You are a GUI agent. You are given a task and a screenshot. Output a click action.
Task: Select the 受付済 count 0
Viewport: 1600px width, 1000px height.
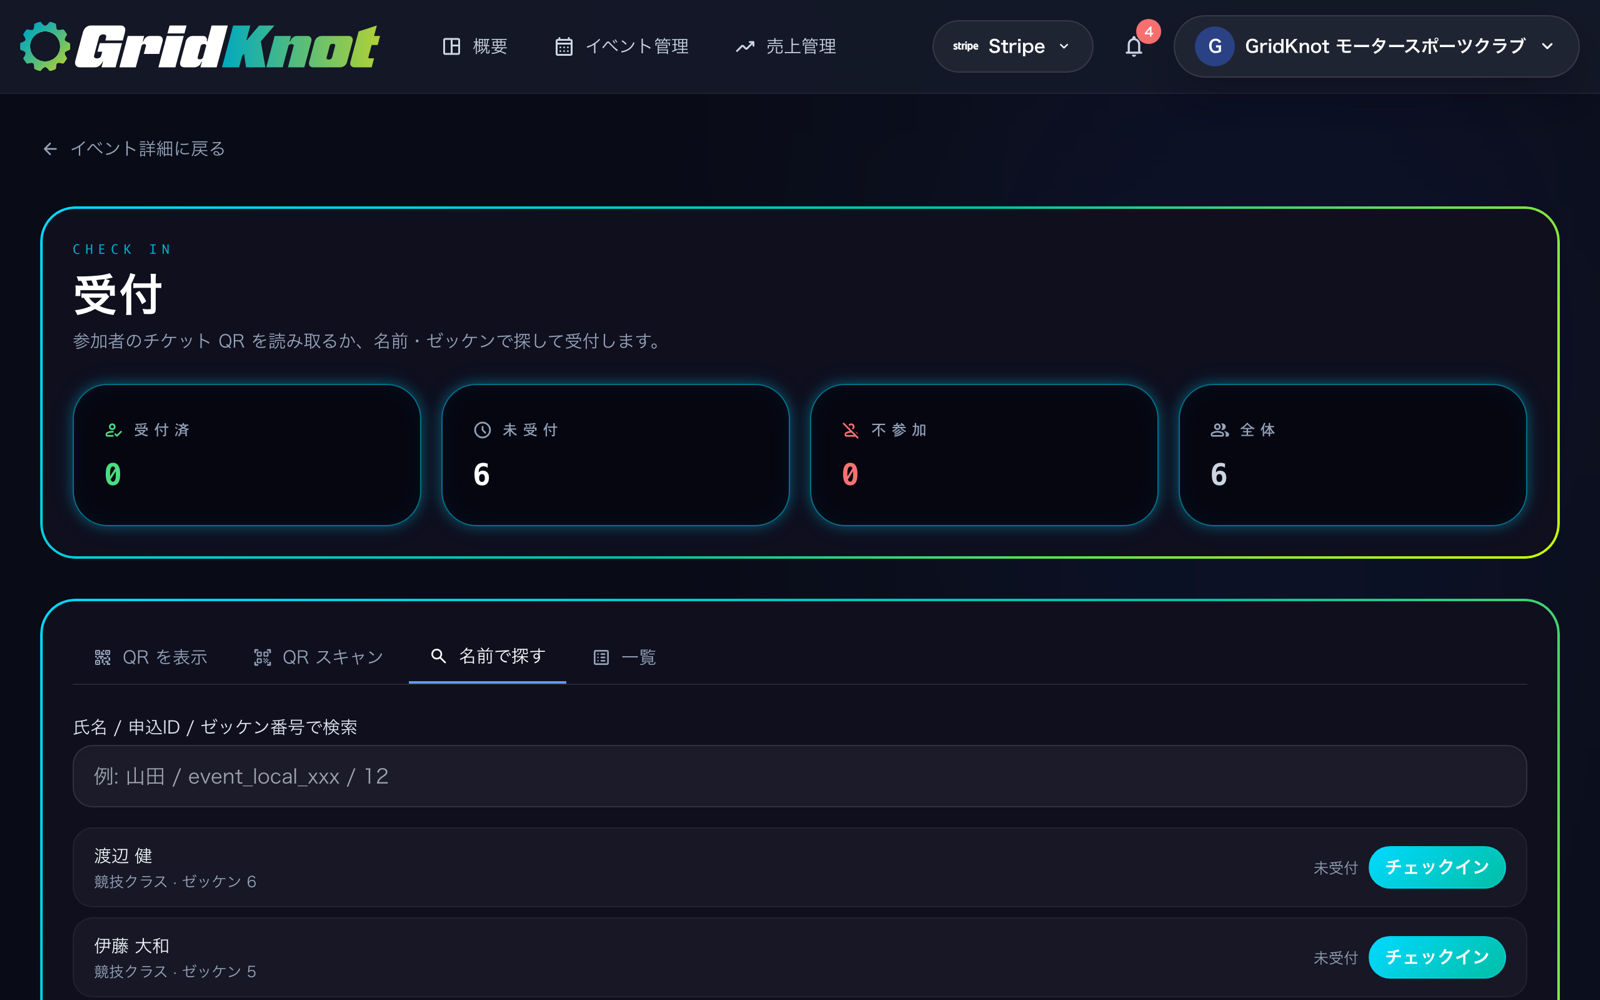[113, 475]
